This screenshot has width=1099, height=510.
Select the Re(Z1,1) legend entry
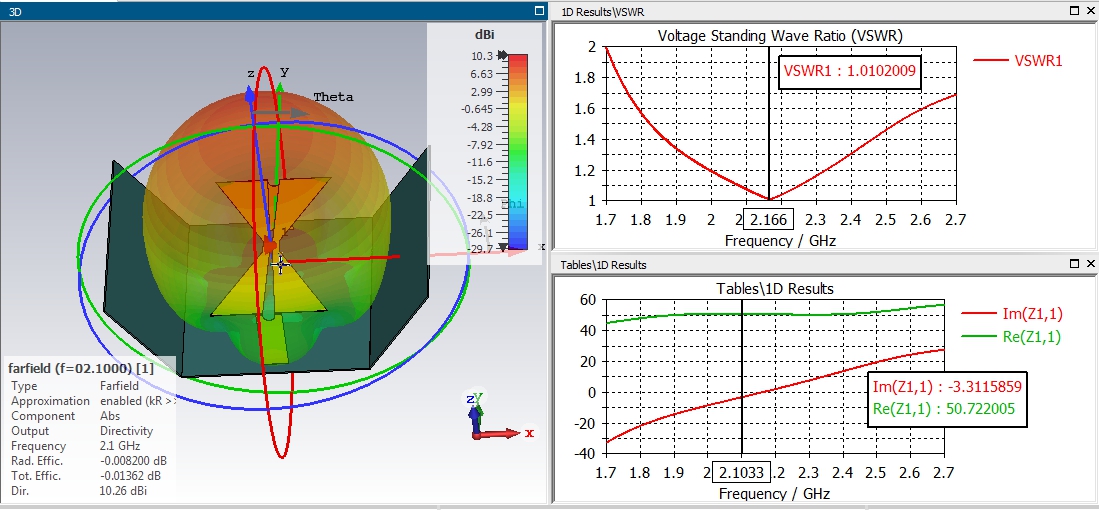(x=1012, y=337)
